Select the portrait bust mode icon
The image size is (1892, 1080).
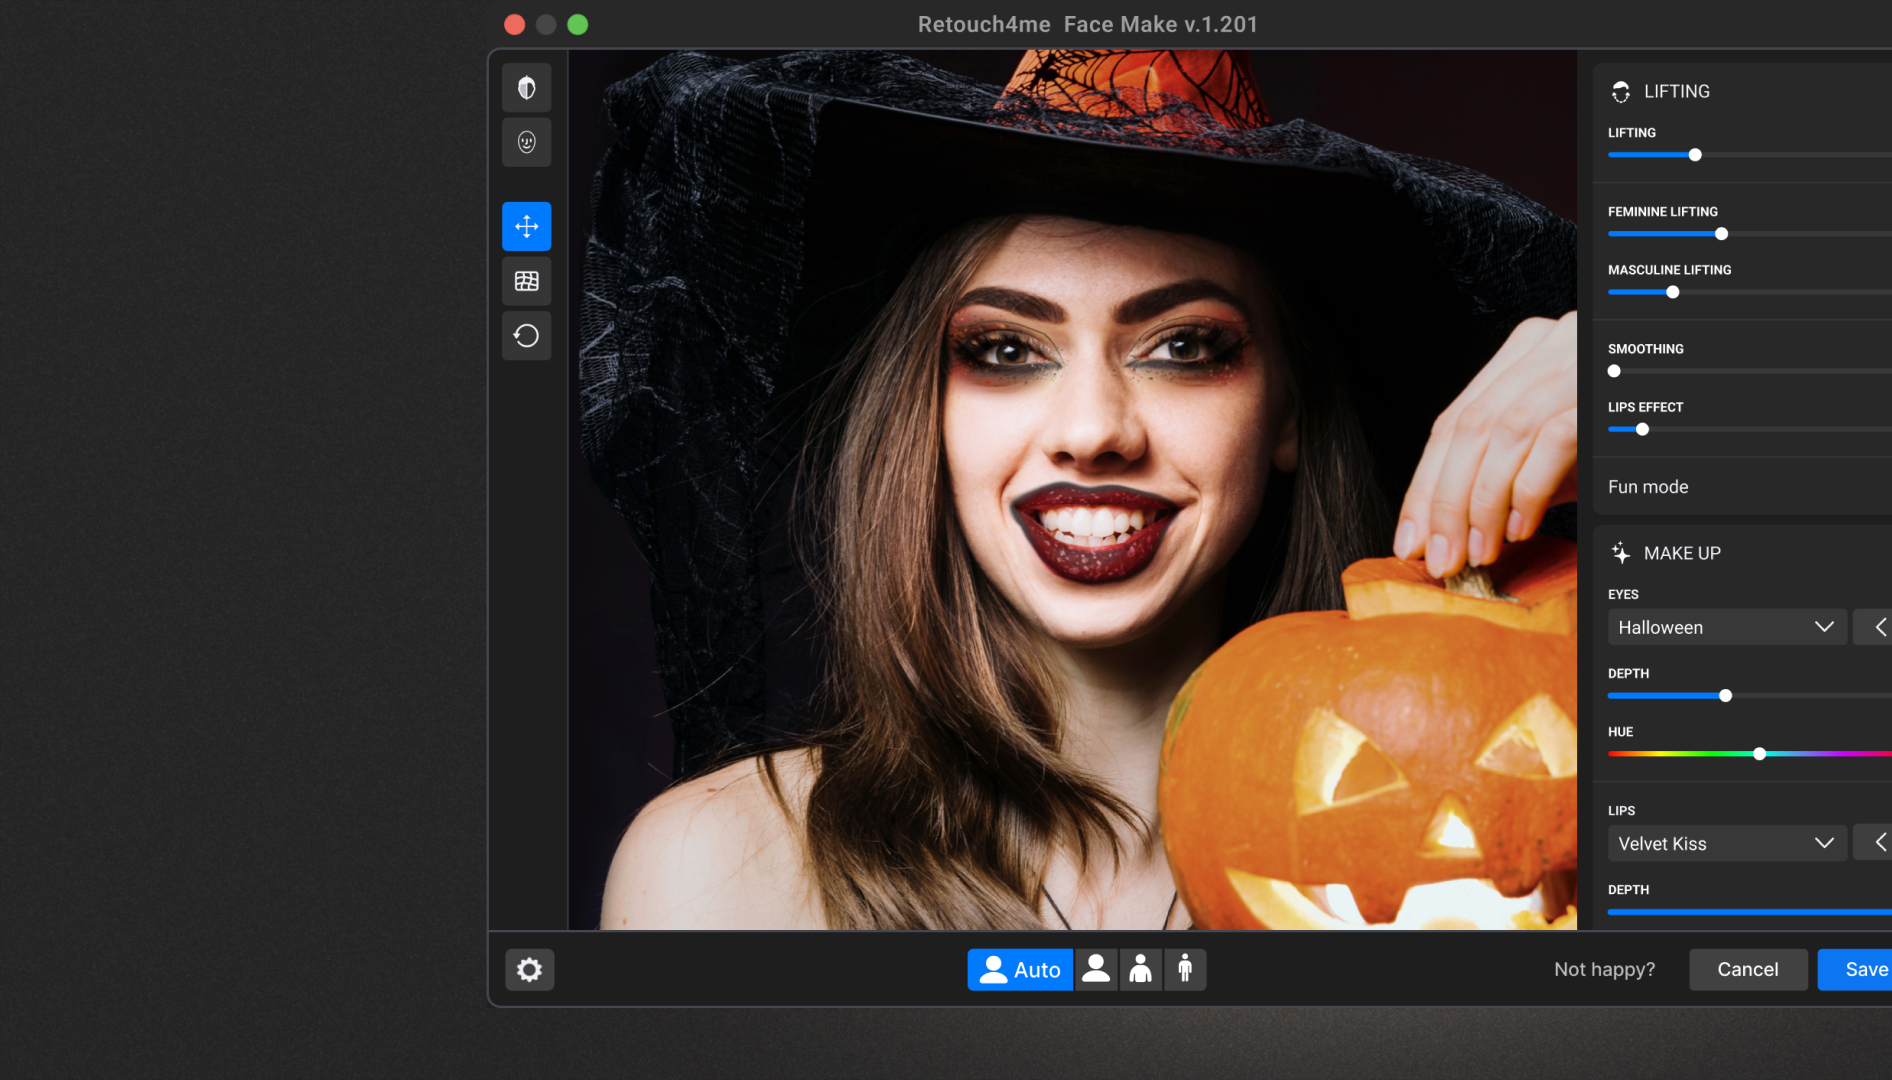(x=1096, y=969)
